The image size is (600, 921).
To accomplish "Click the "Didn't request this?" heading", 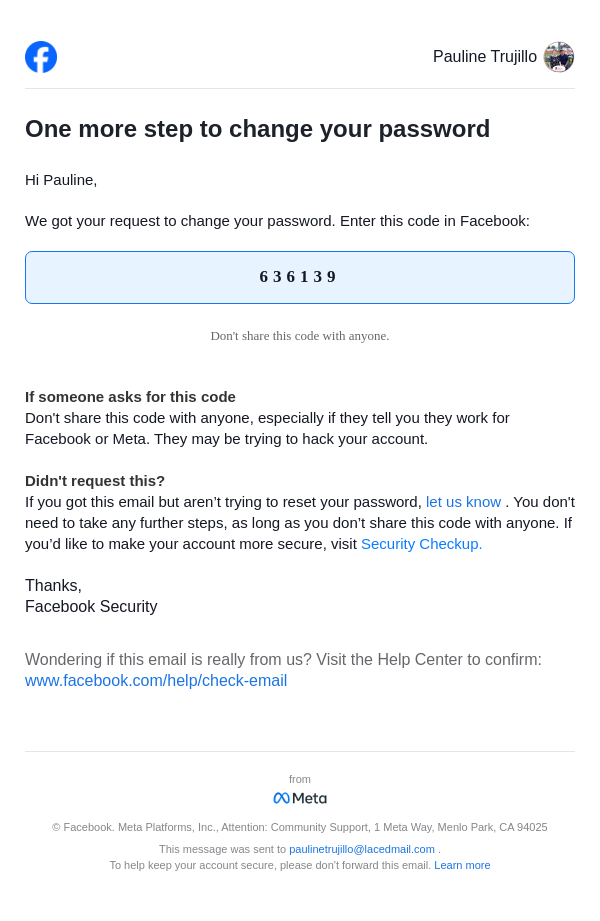I will click(x=95, y=480).
